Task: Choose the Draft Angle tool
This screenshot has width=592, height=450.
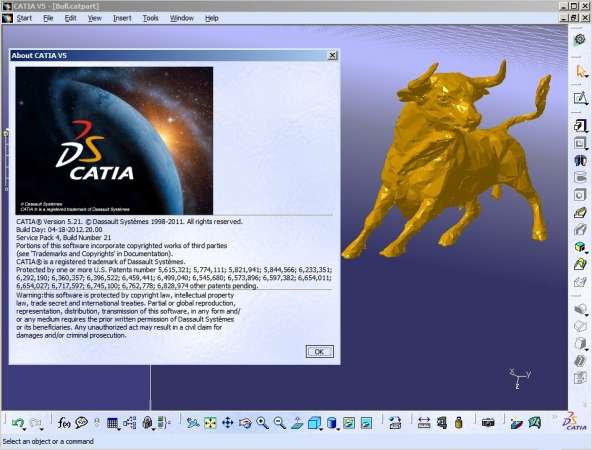Action: click(580, 344)
